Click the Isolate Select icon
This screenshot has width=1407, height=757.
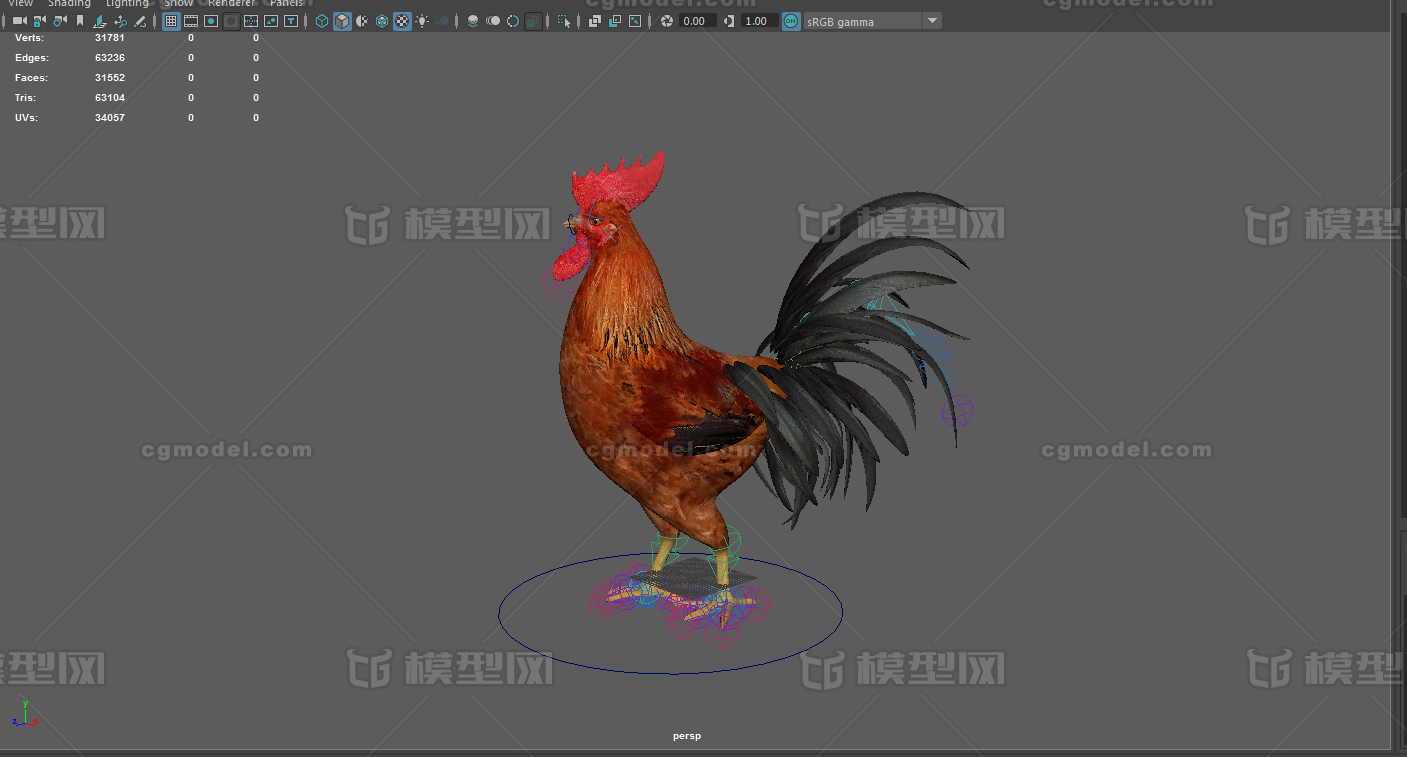coord(565,21)
